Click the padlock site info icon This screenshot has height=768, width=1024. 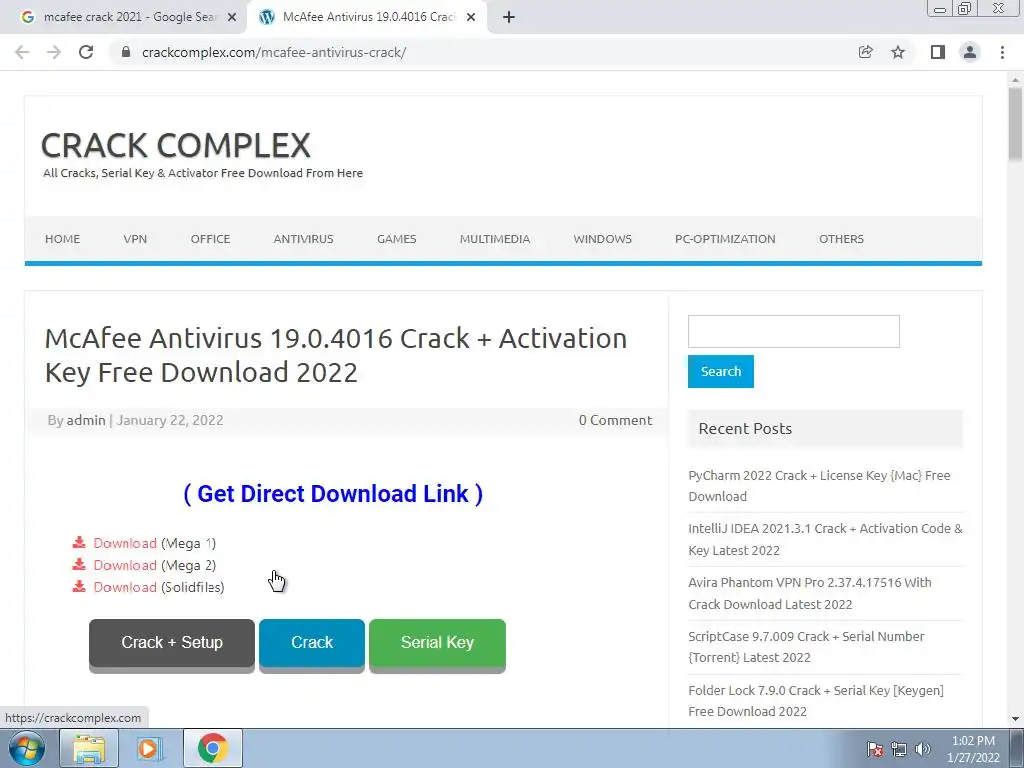click(x=126, y=52)
